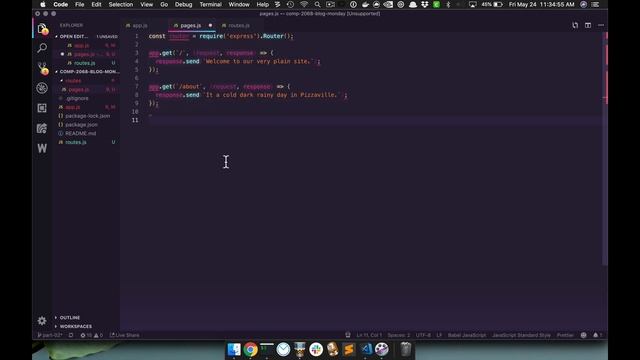Screen dimensions: 640x360
Task: Open the terminal app in the dock
Action: (267, 349)
